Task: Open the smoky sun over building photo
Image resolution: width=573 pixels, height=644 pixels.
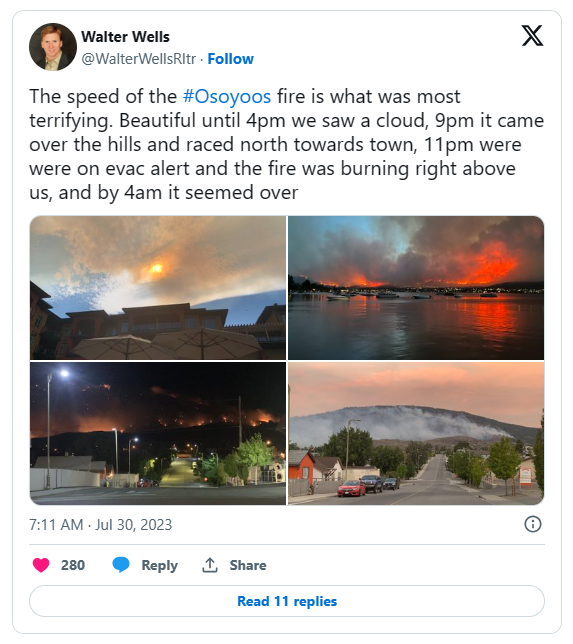Action: pos(158,288)
